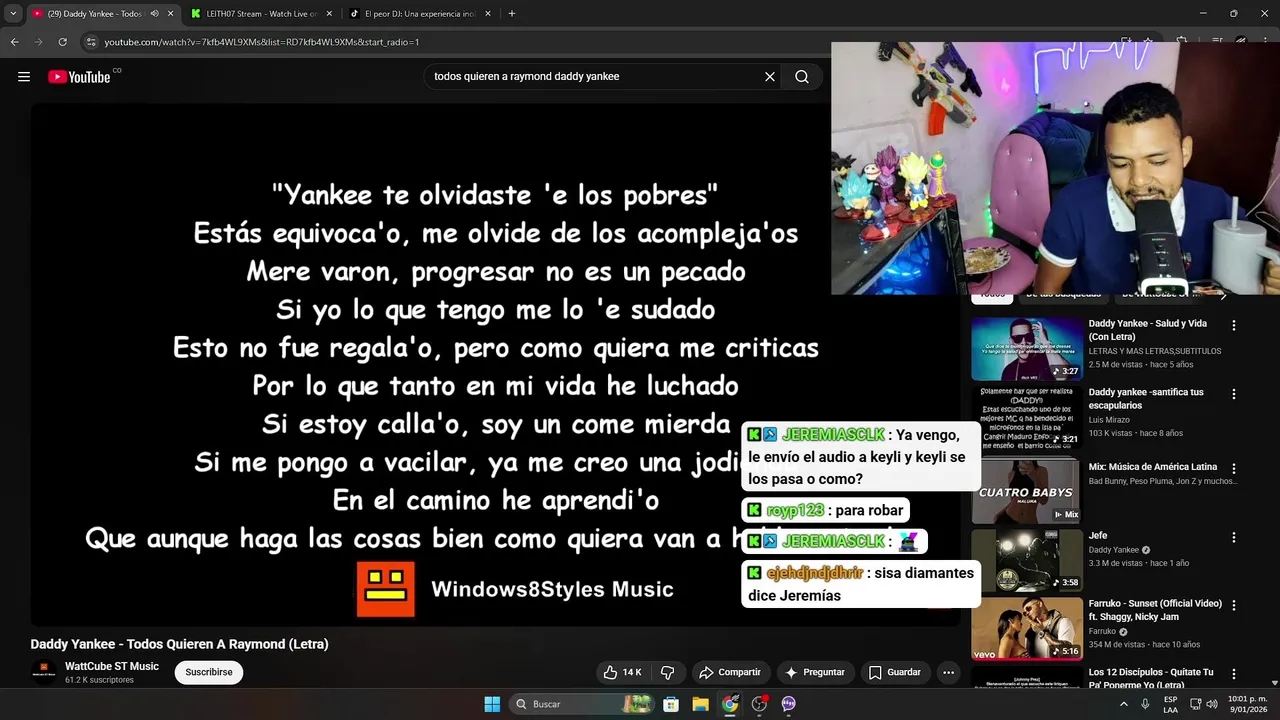Run search with the magnifier button
The width and height of the screenshot is (1280, 720).
802,77
